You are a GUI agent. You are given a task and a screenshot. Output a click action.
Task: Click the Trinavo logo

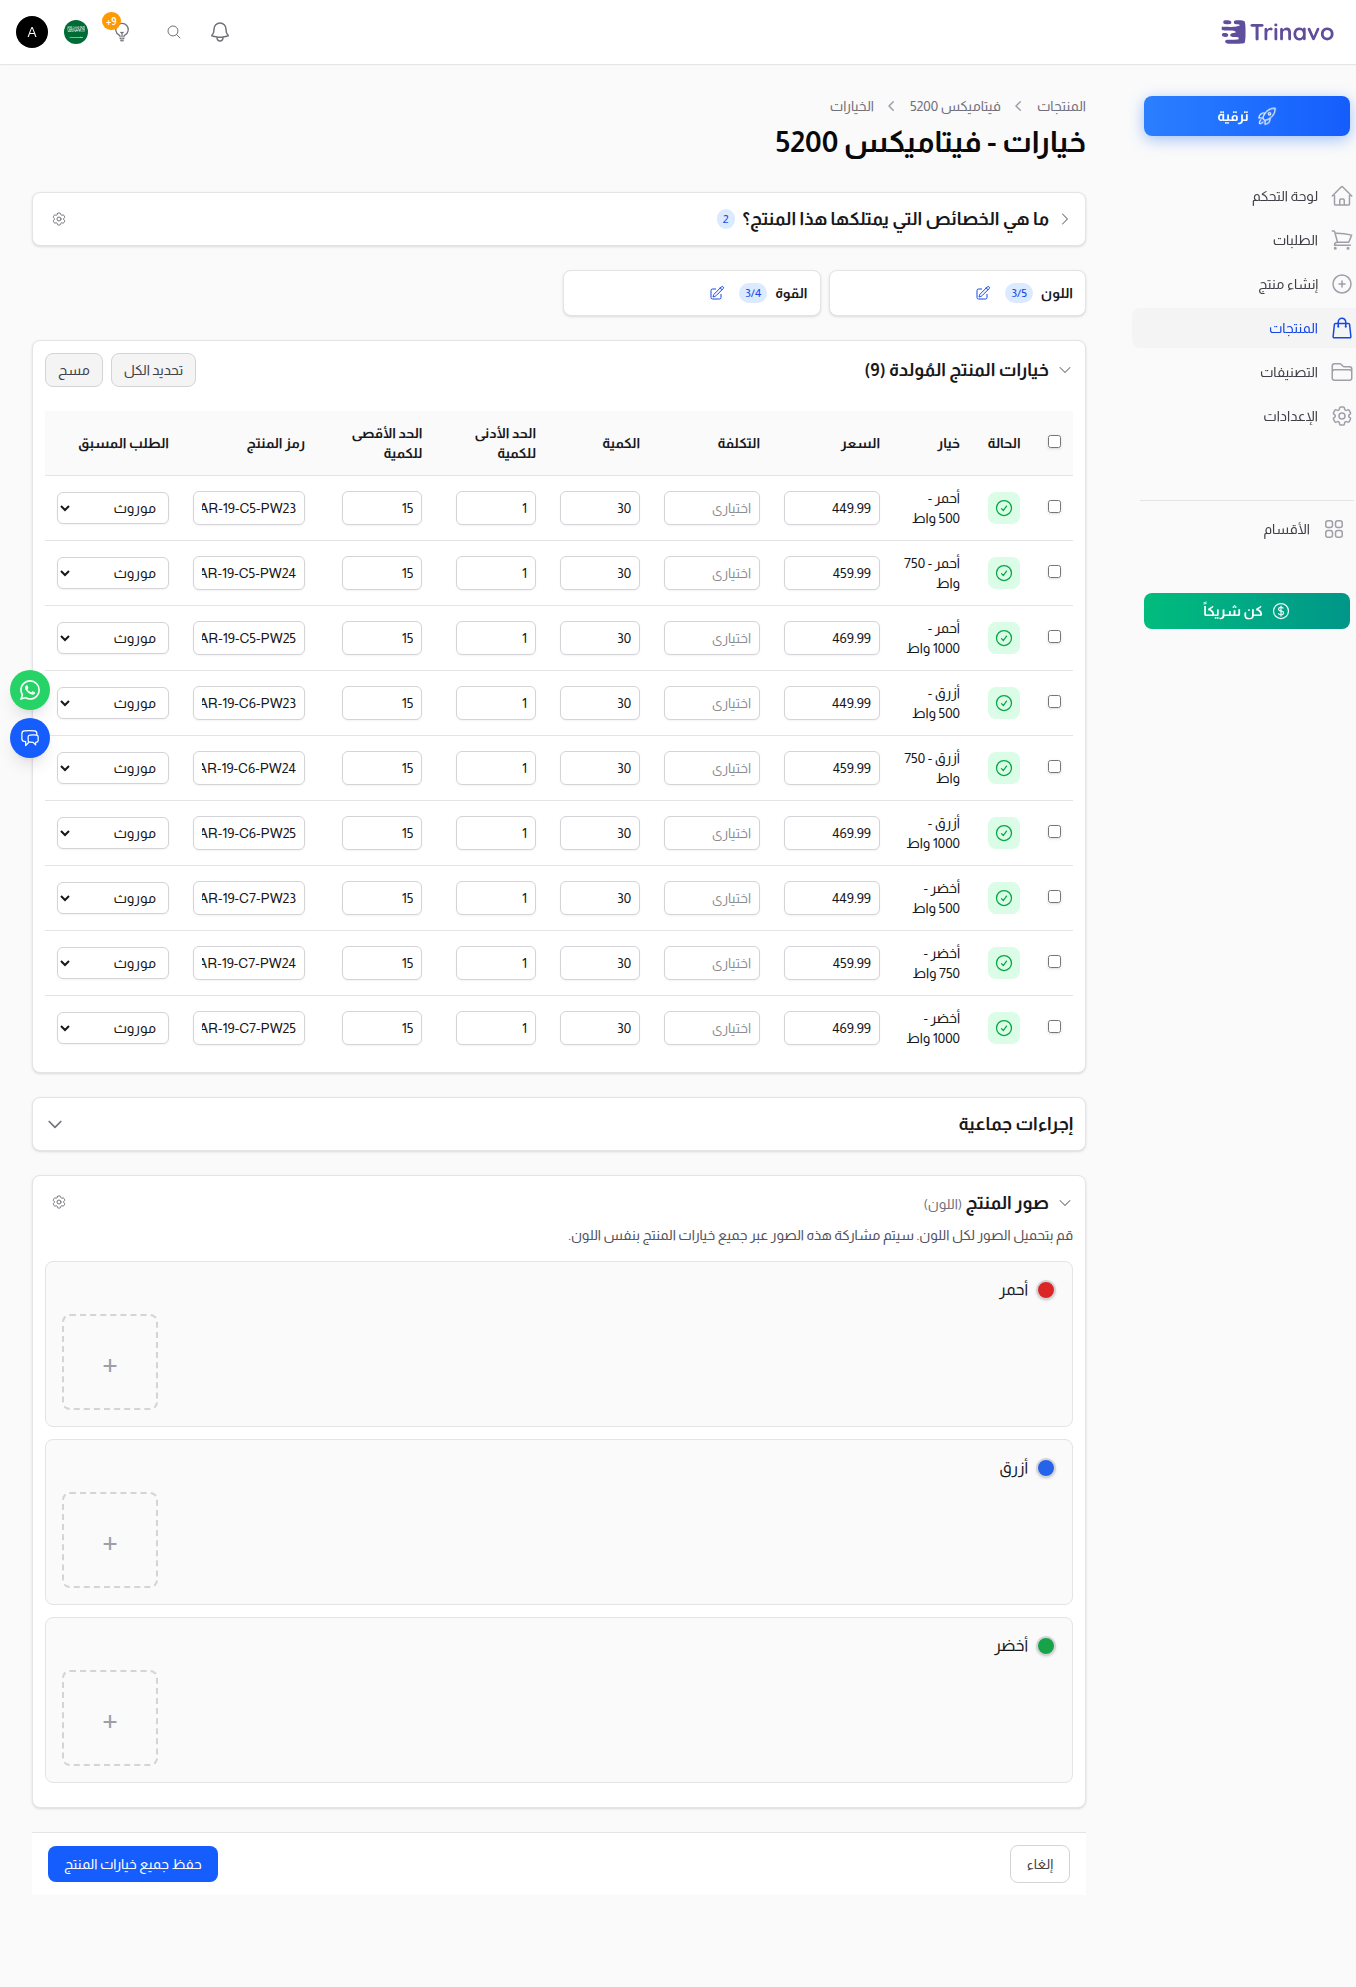[1277, 32]
